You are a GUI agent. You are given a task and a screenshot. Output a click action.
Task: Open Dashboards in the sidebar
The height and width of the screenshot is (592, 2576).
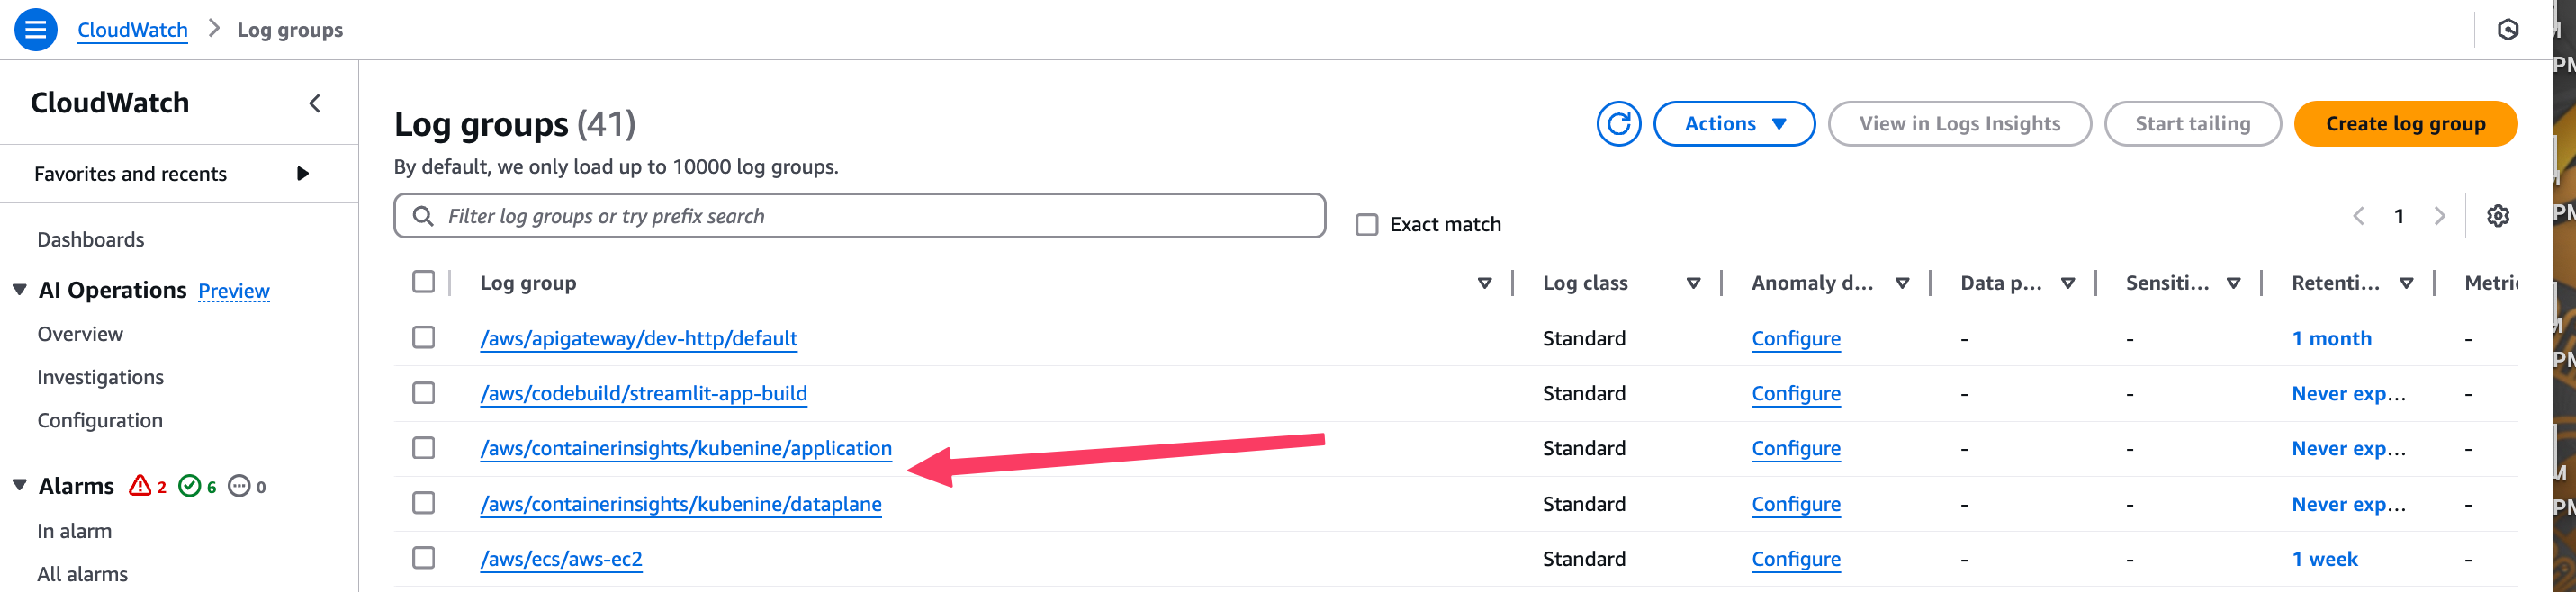(91, 240)
